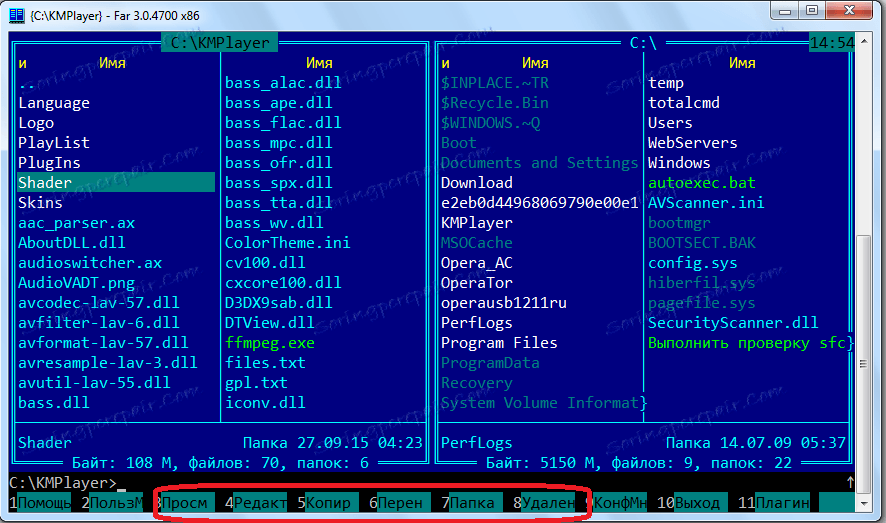
Task: Click the 10 Выход exit key
Action: point(693,503)
